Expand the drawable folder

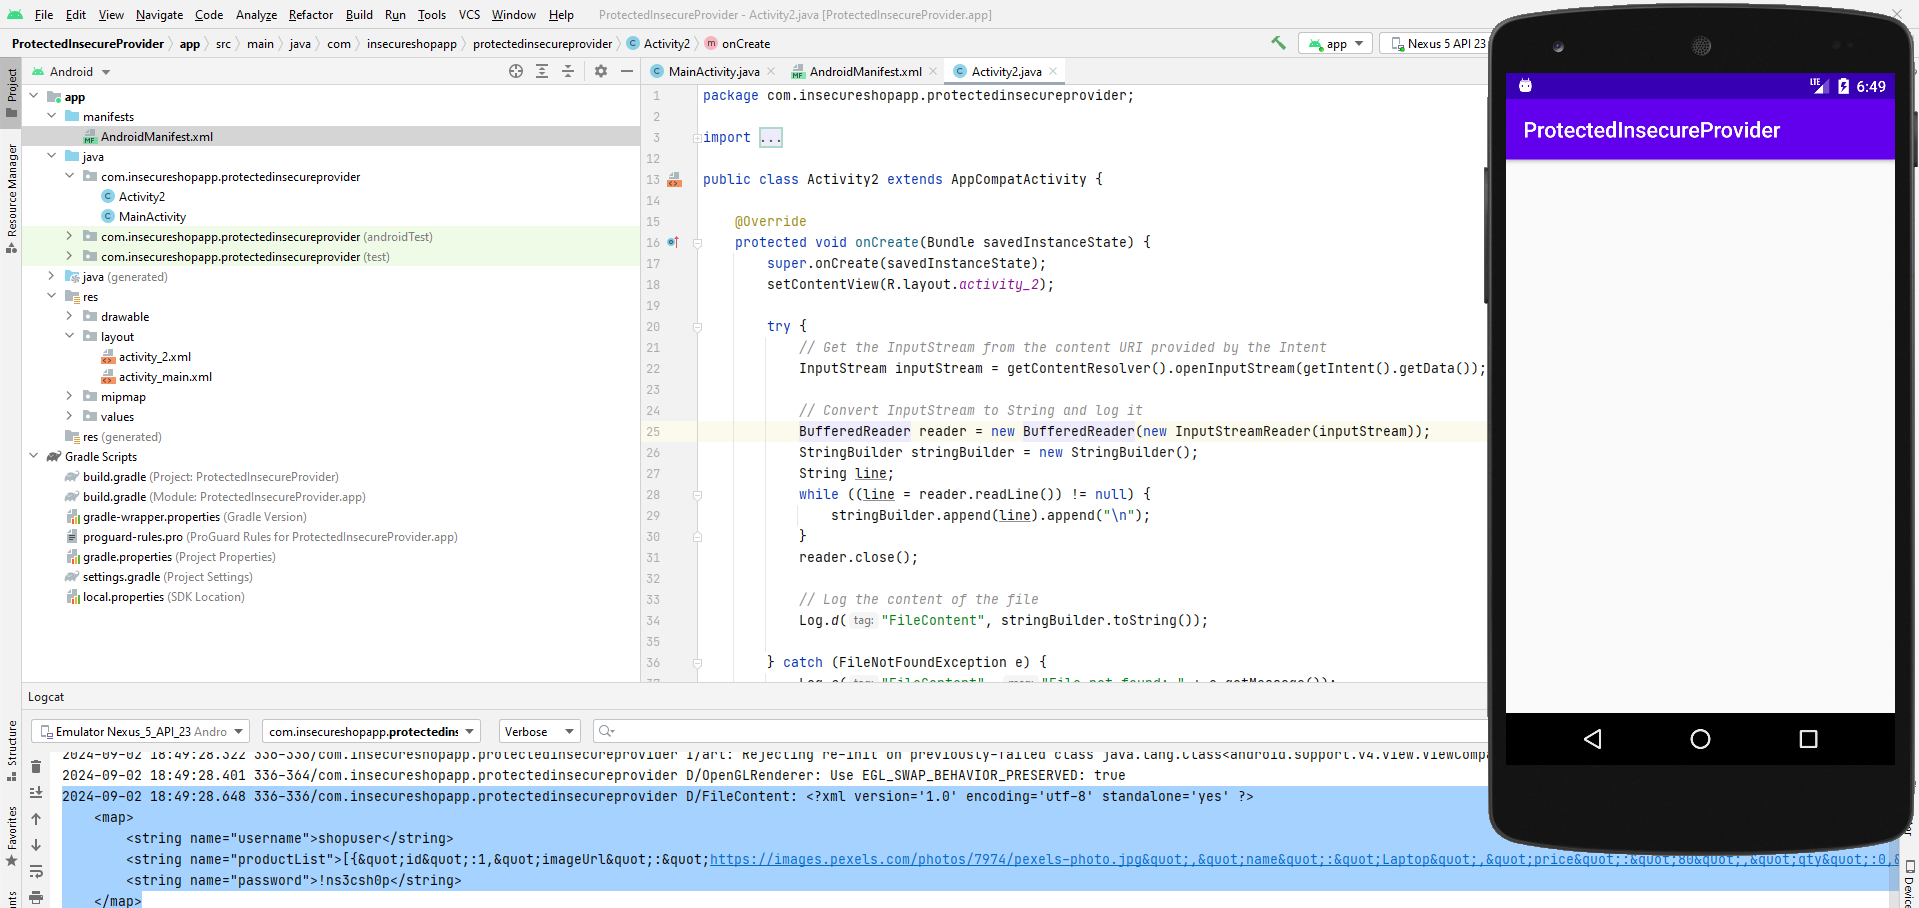[68, 316]
